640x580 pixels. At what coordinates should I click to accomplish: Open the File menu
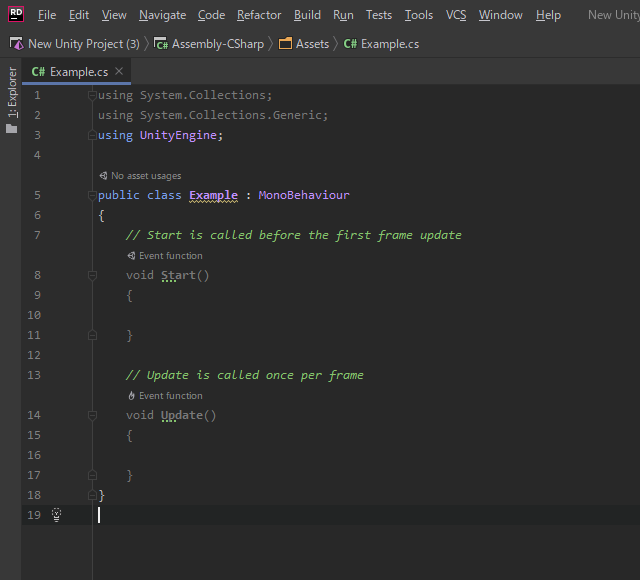47,15
